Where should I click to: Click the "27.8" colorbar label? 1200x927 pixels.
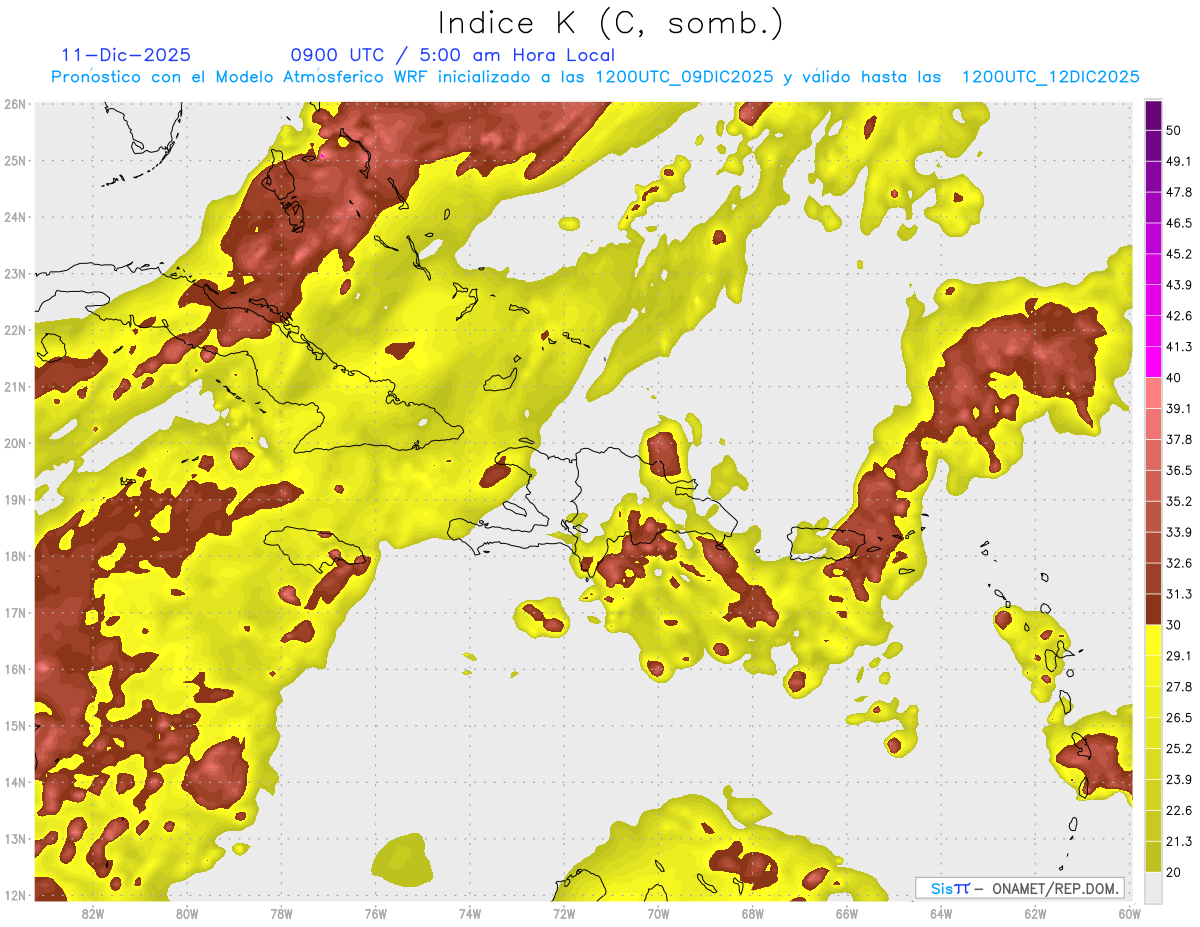tap(1179, 687)
